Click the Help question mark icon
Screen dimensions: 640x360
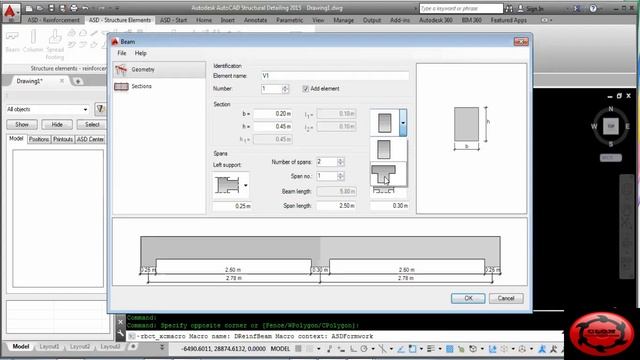(x=593, y=8)
